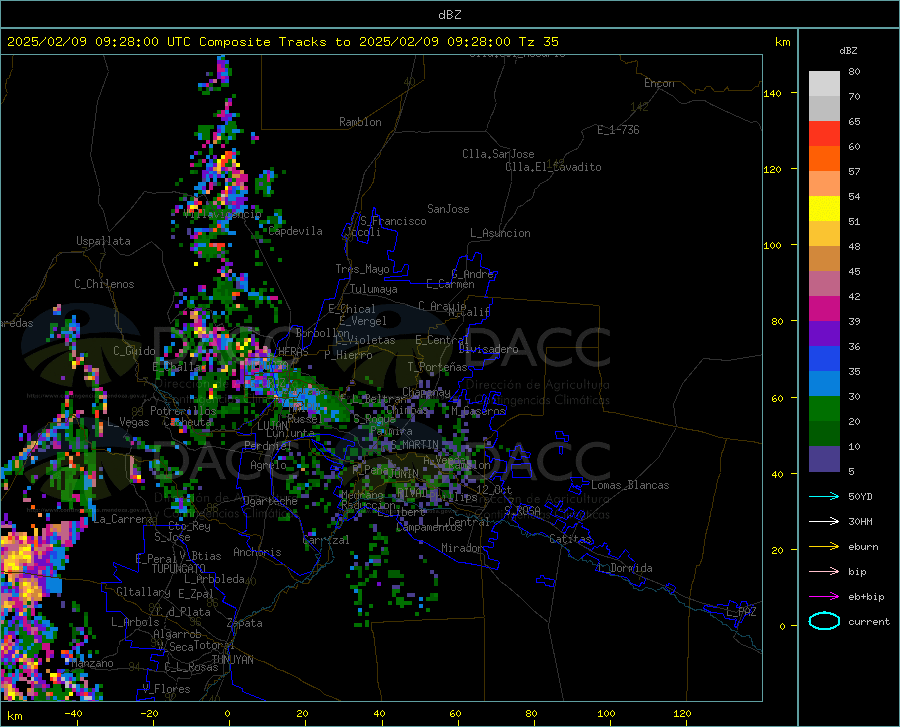Click the Divisadero map label

coord(488,349)
